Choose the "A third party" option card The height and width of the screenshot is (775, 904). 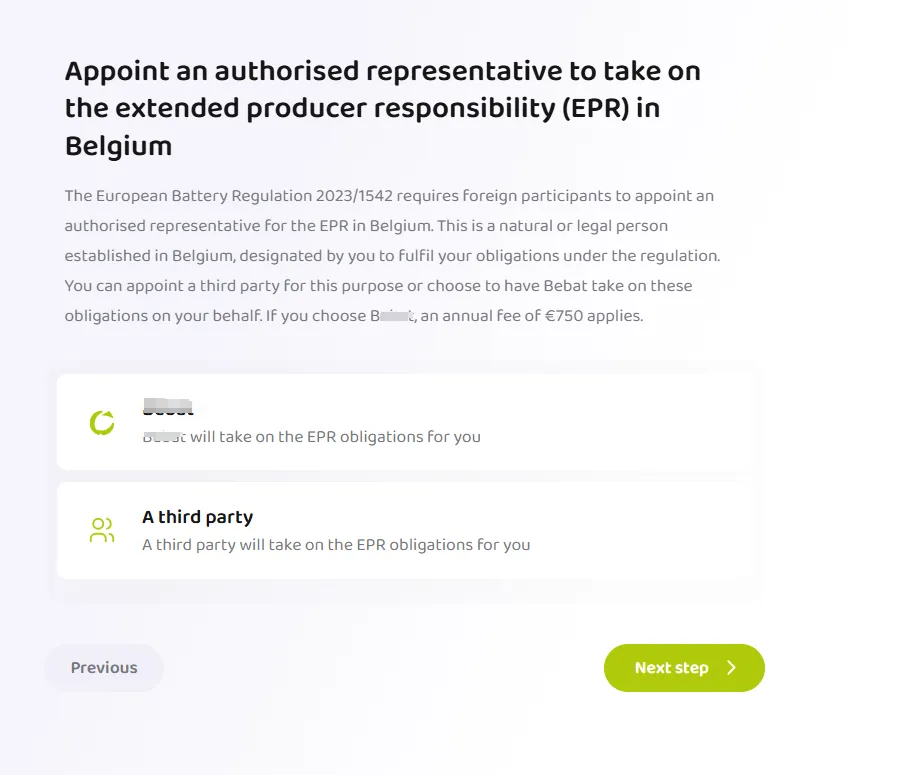(x=404, y=530)
